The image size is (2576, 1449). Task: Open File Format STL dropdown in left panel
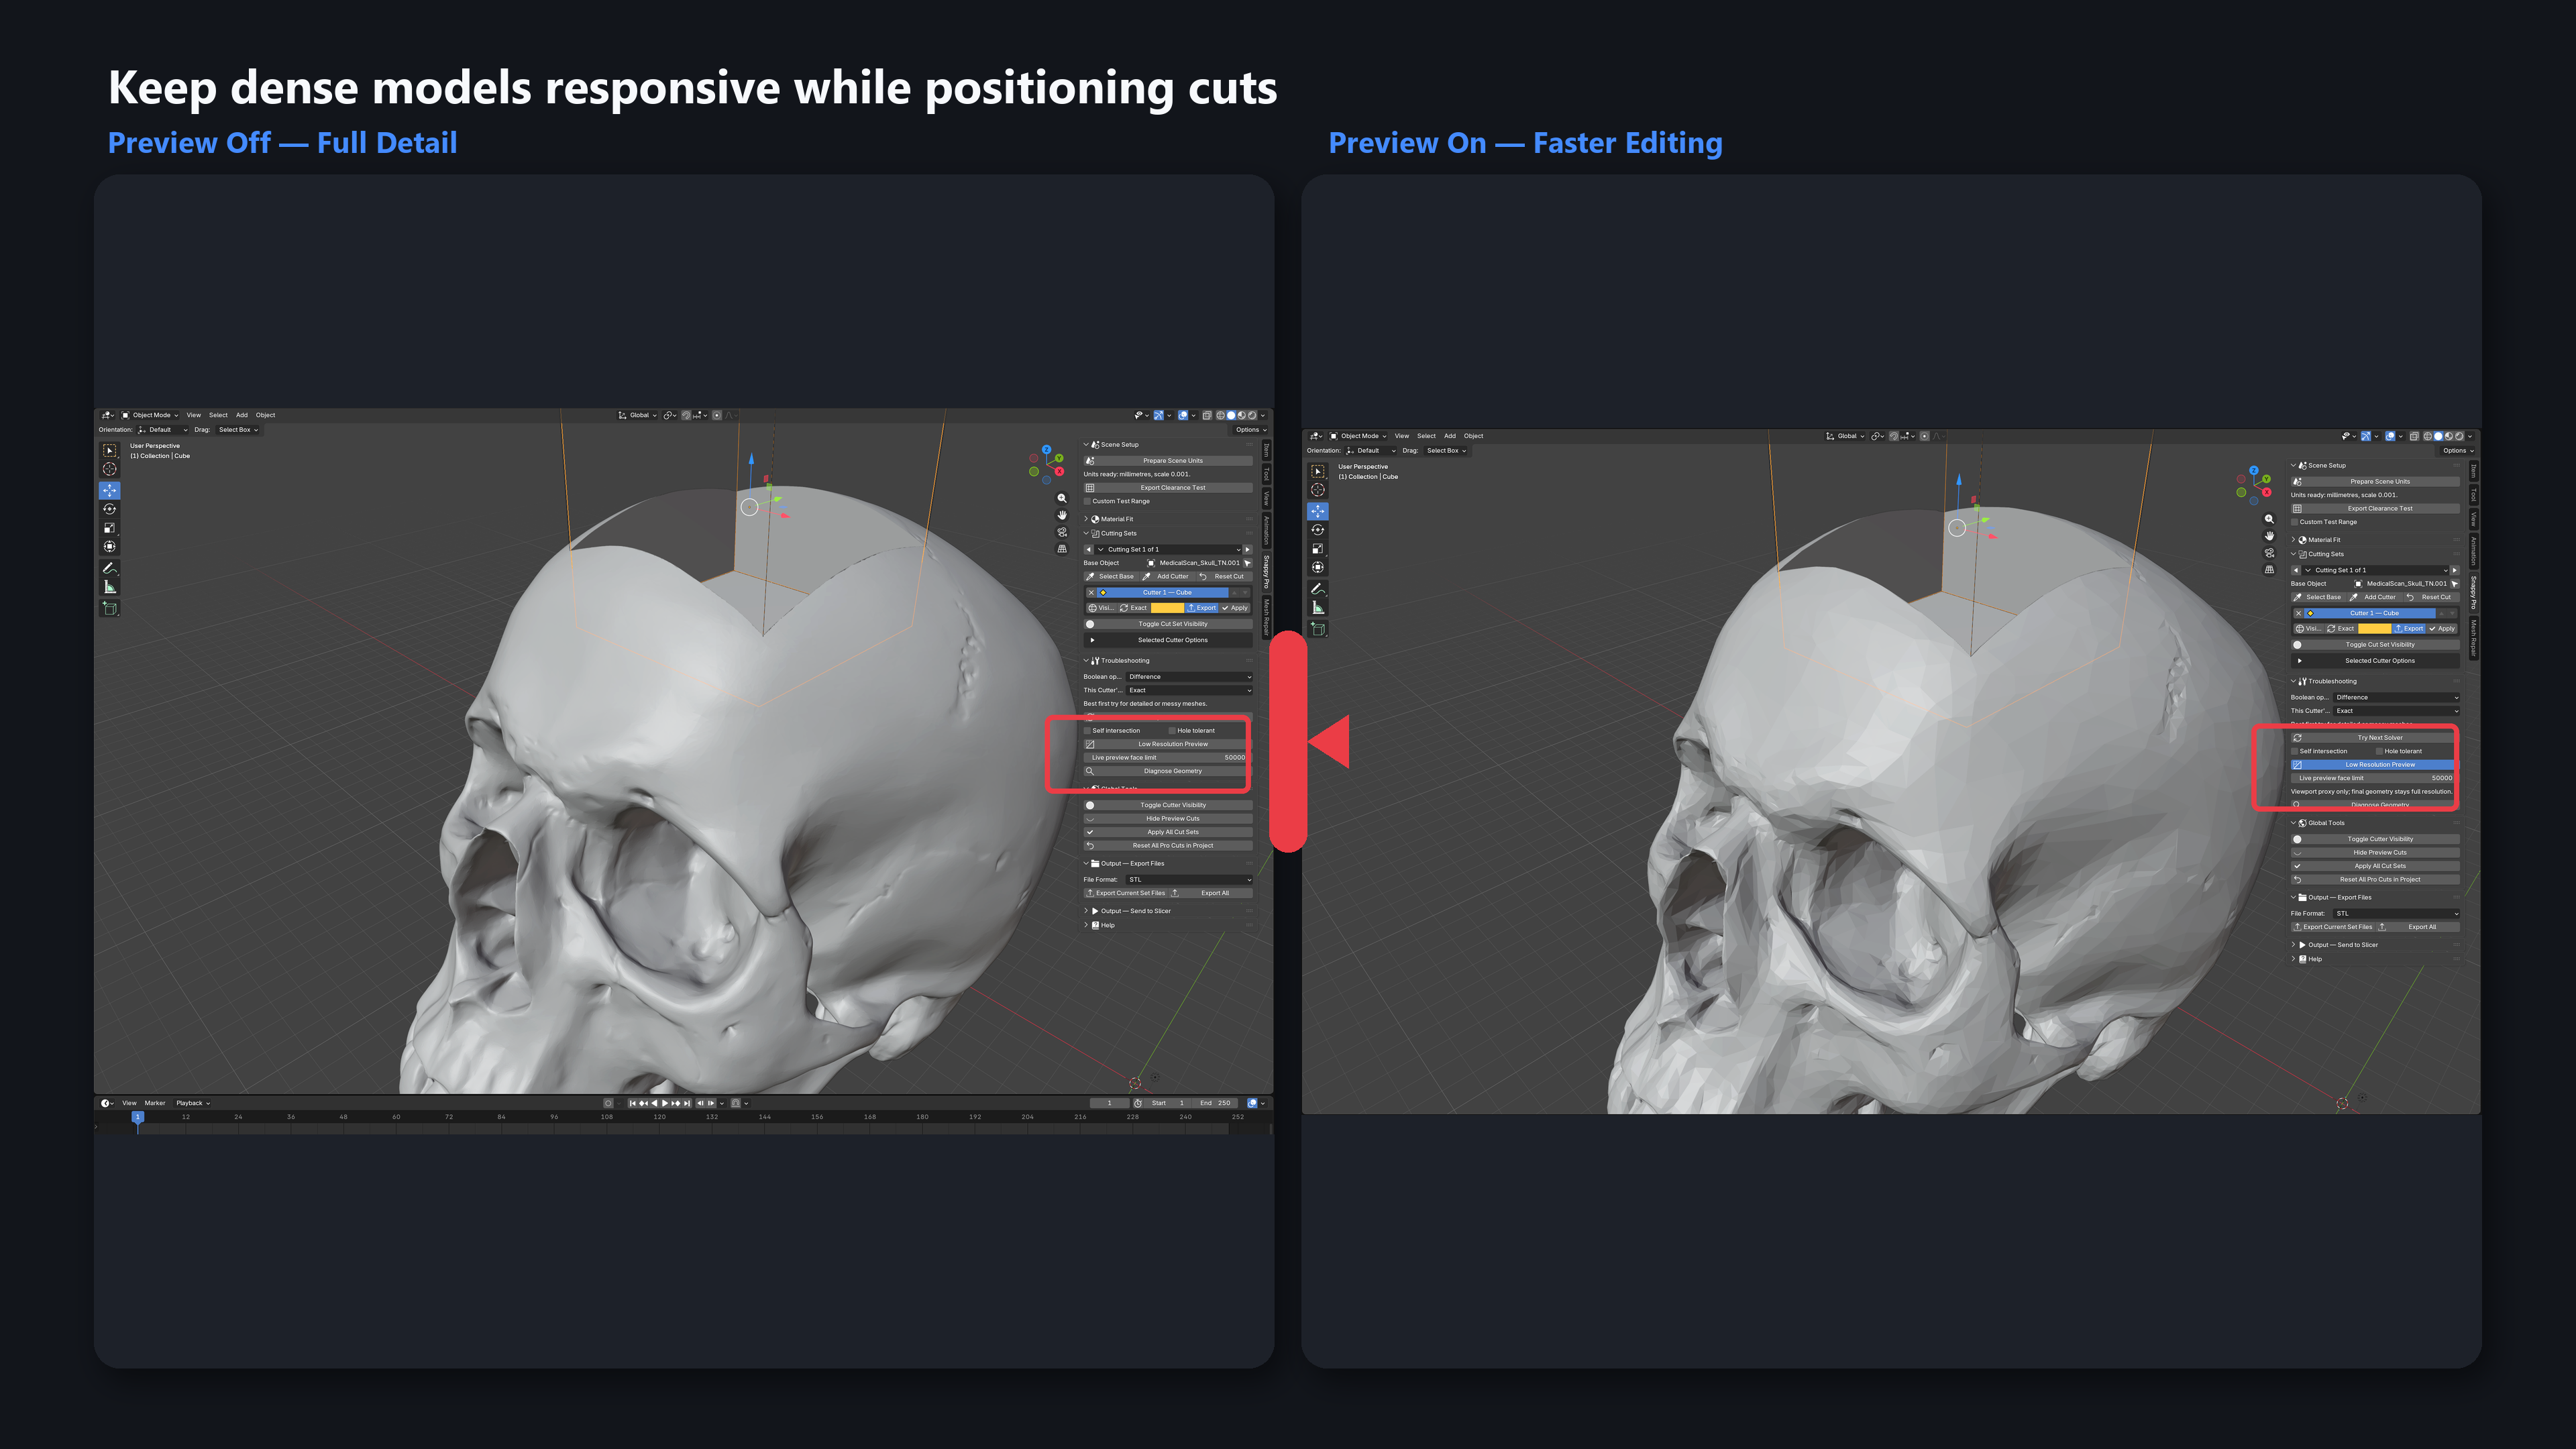click(1189, 880)
